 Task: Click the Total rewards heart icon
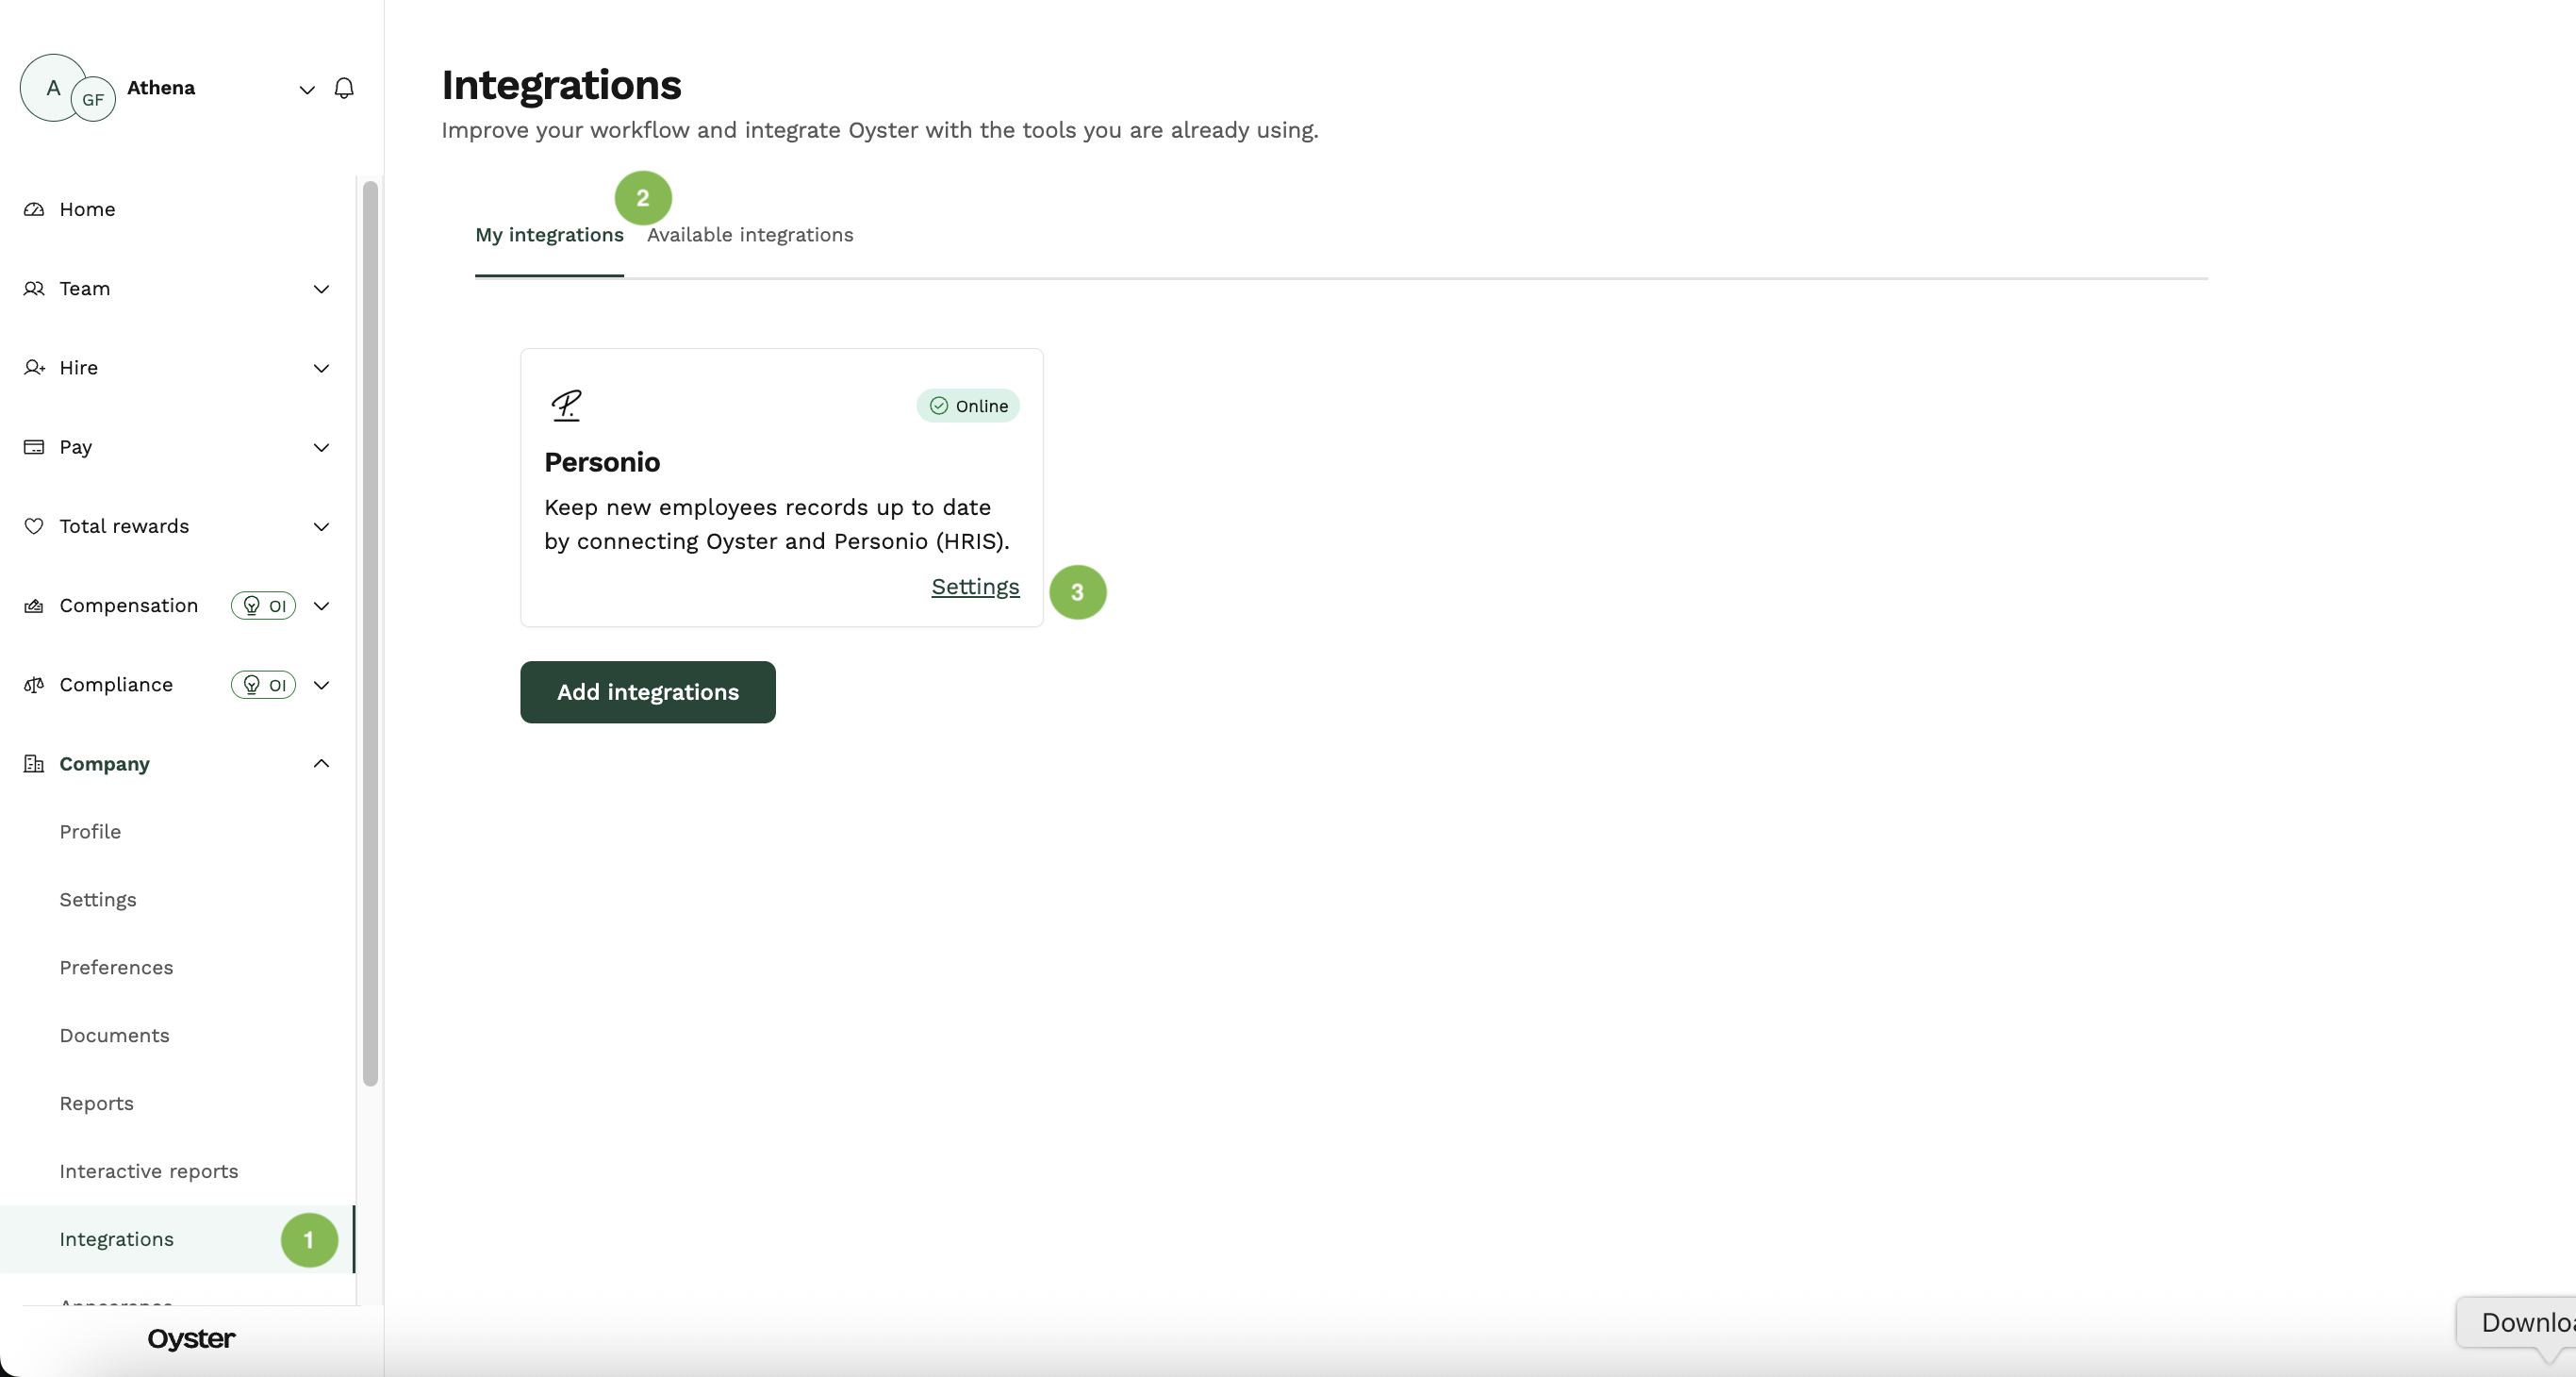tap(34, 526)
